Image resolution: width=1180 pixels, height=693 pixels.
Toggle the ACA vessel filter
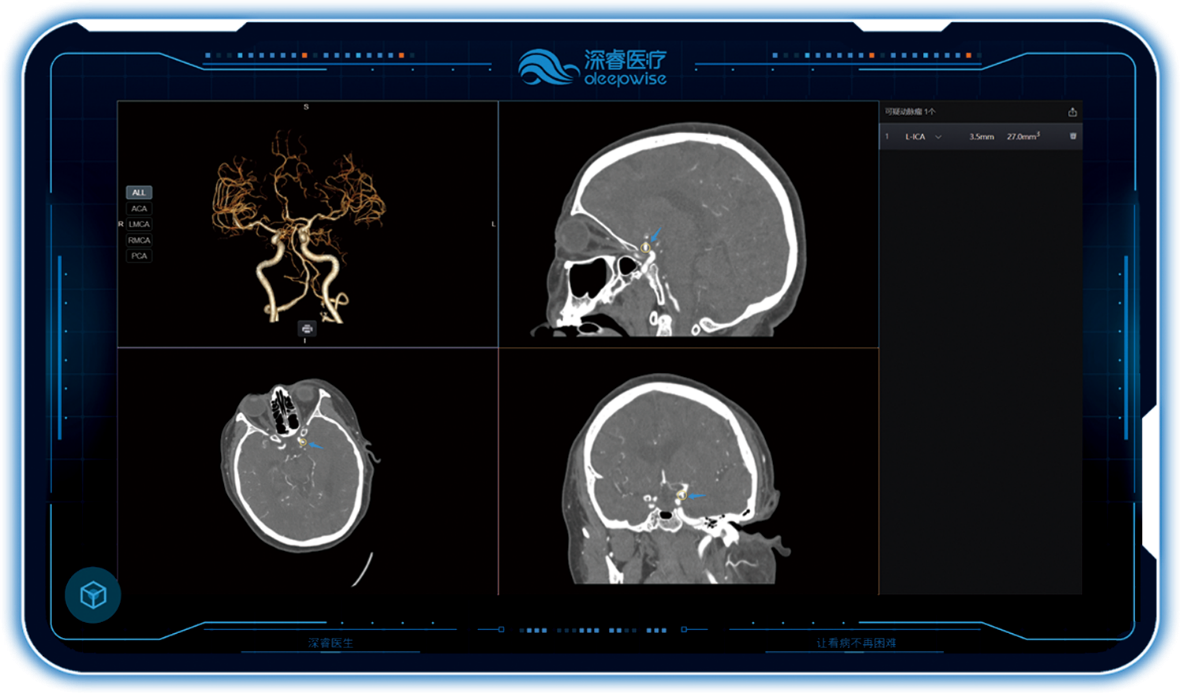139,208
